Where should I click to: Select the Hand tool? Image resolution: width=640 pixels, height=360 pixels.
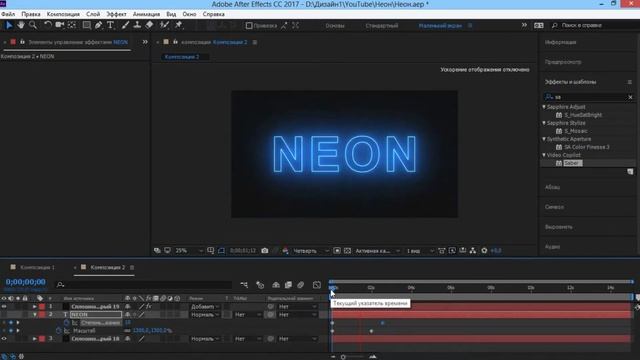coord(21,25)
